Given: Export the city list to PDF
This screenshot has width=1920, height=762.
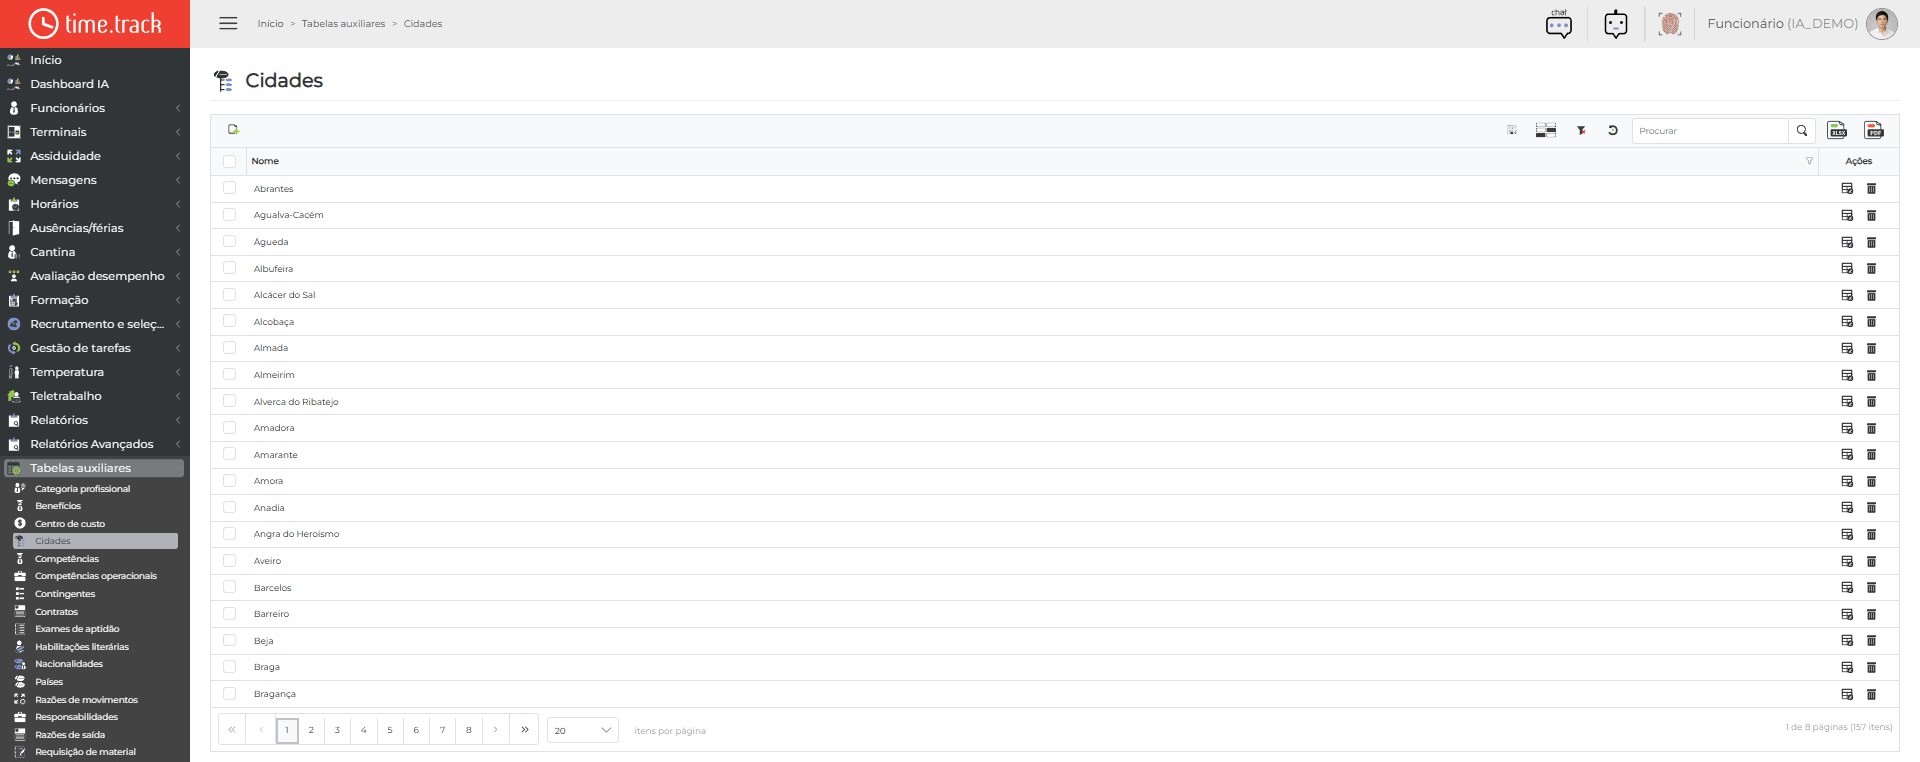Looking at the screenshot, I should click(x=1874, y=130).
